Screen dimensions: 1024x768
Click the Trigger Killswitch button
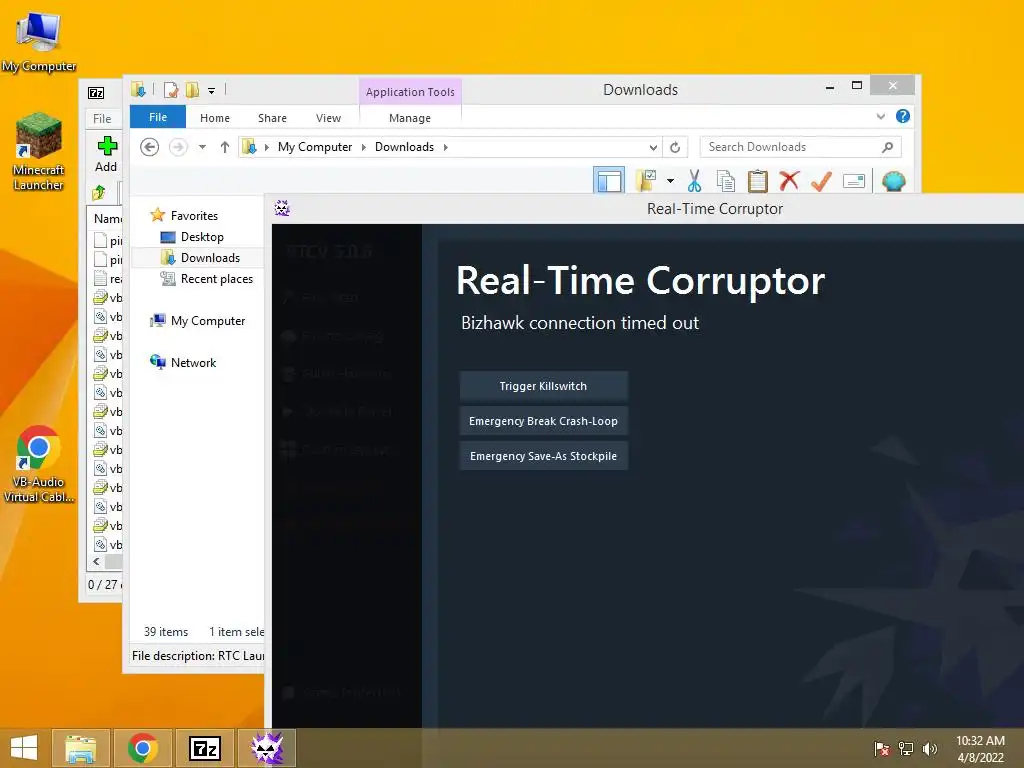tap(543, 386)
